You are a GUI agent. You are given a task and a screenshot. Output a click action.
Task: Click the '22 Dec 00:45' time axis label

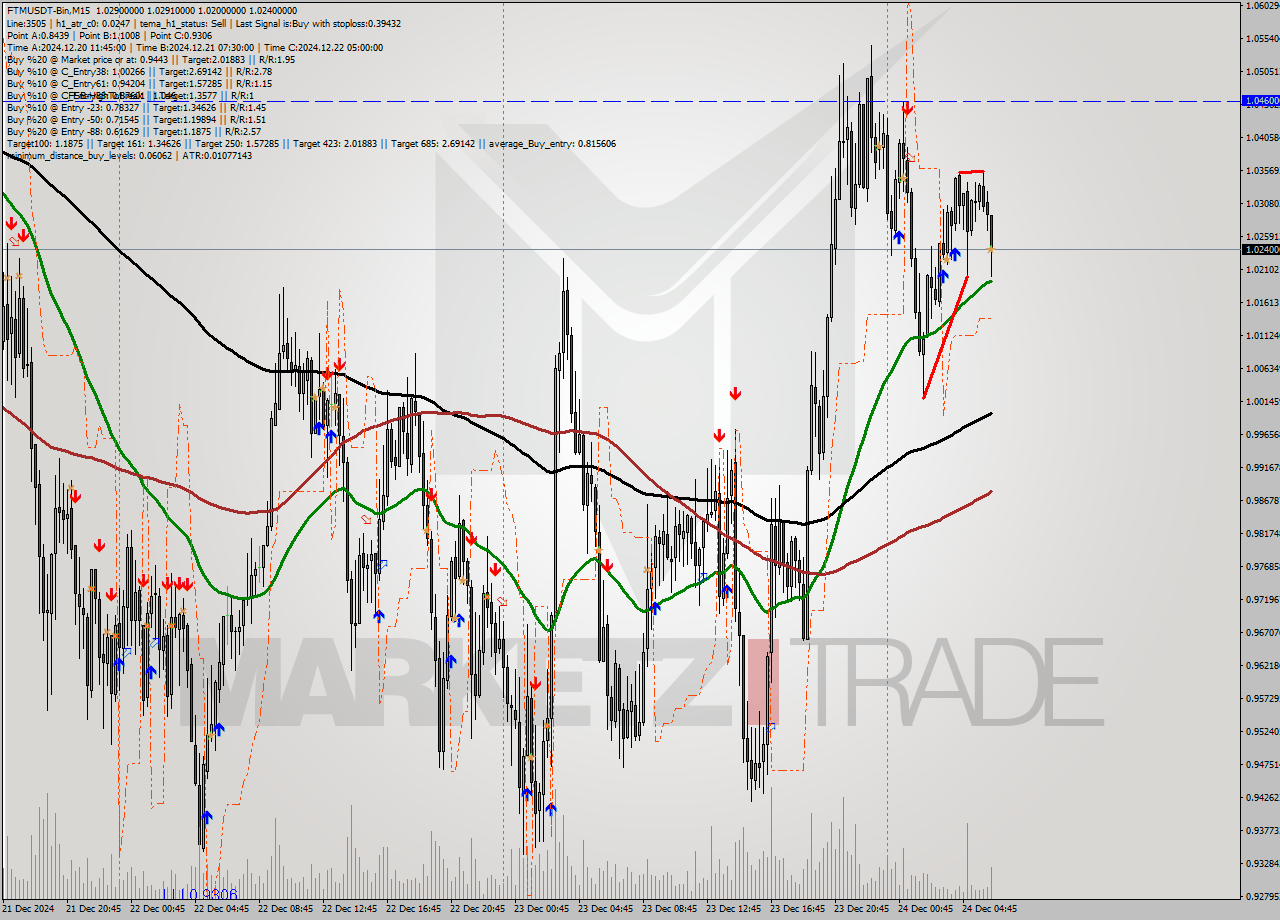pyautogui.click(x=157, y=909)
